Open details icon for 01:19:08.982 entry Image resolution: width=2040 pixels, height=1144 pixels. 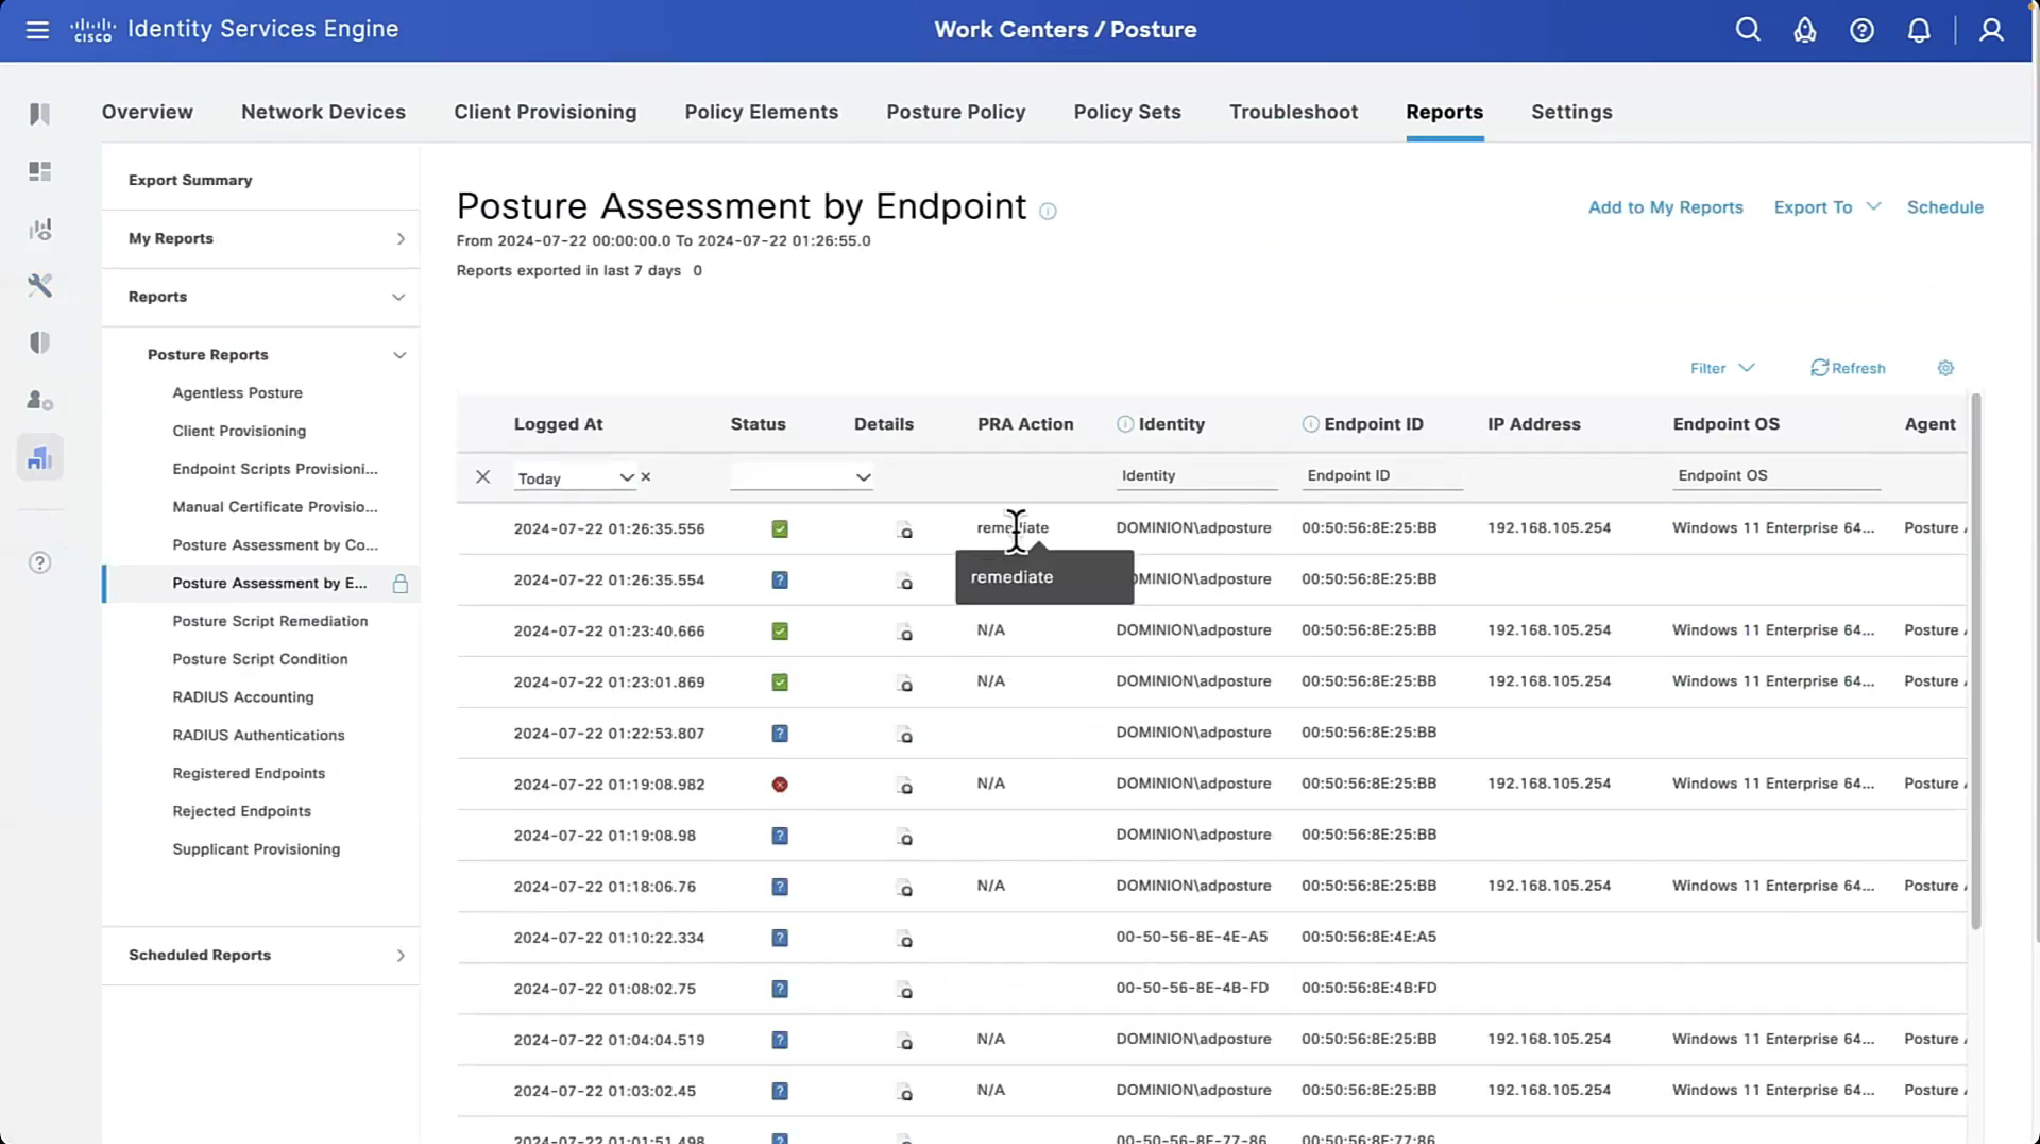click(x=905, y=786)
